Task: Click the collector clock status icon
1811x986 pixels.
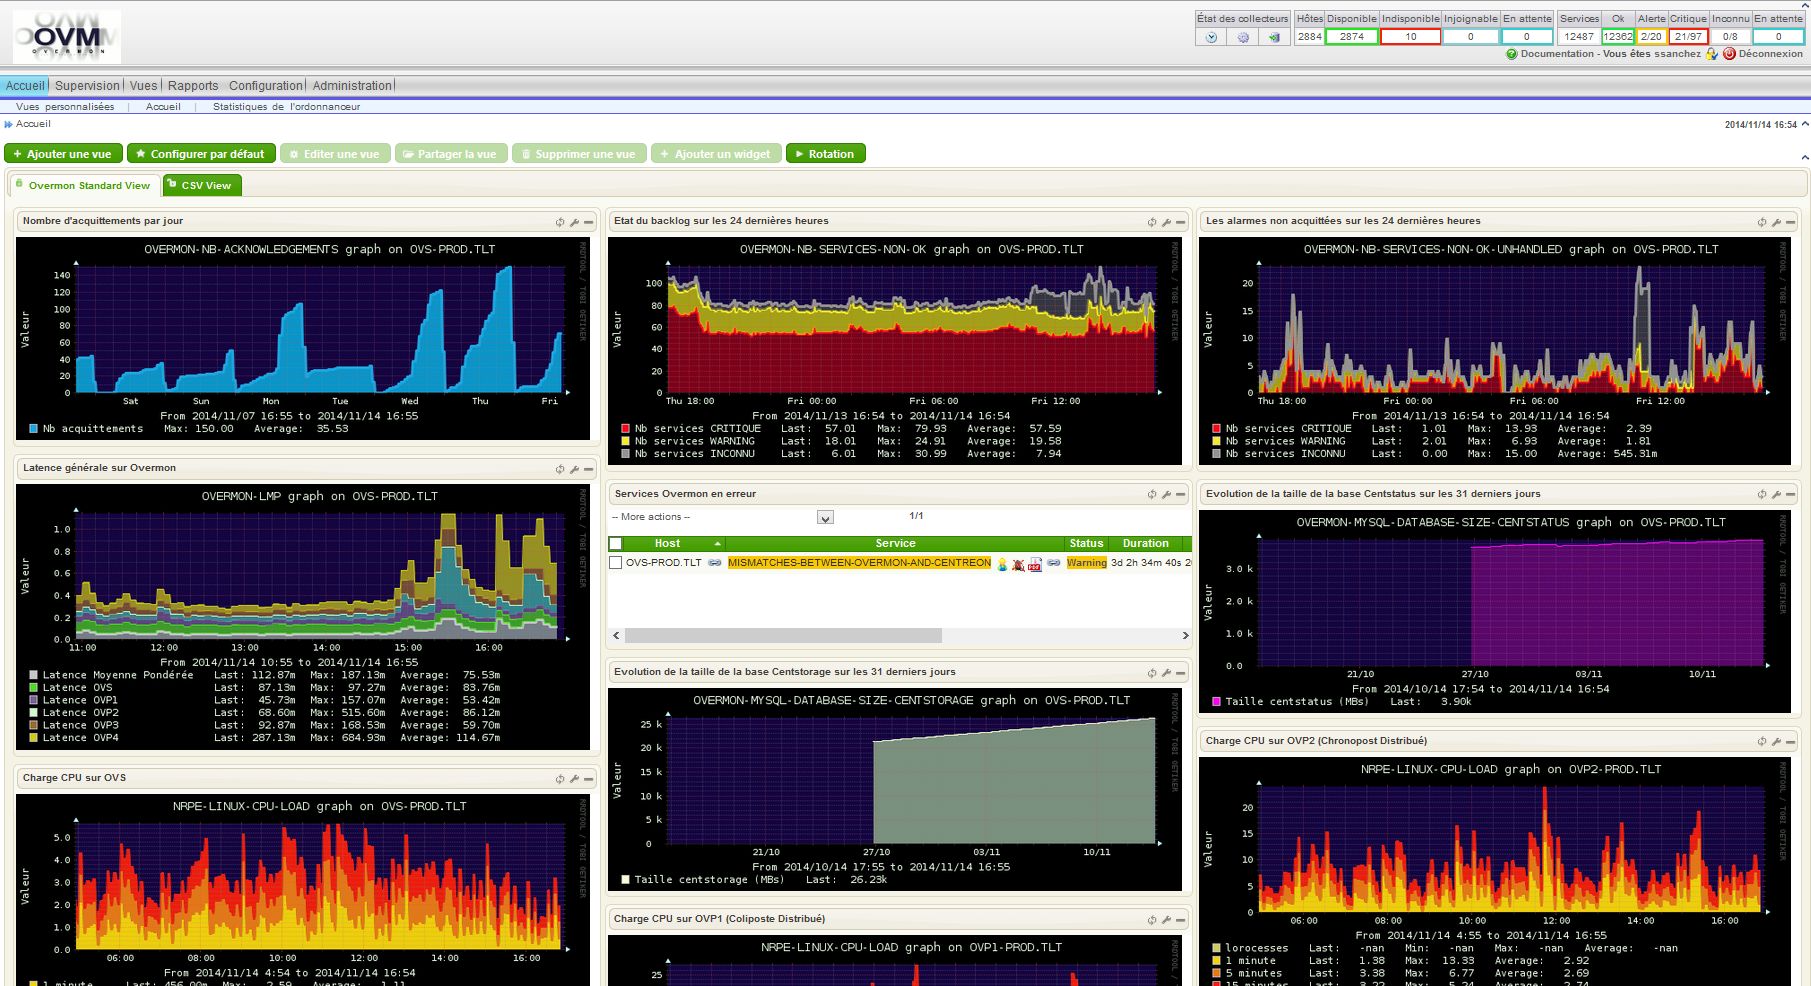Action: pos(1211,37)
